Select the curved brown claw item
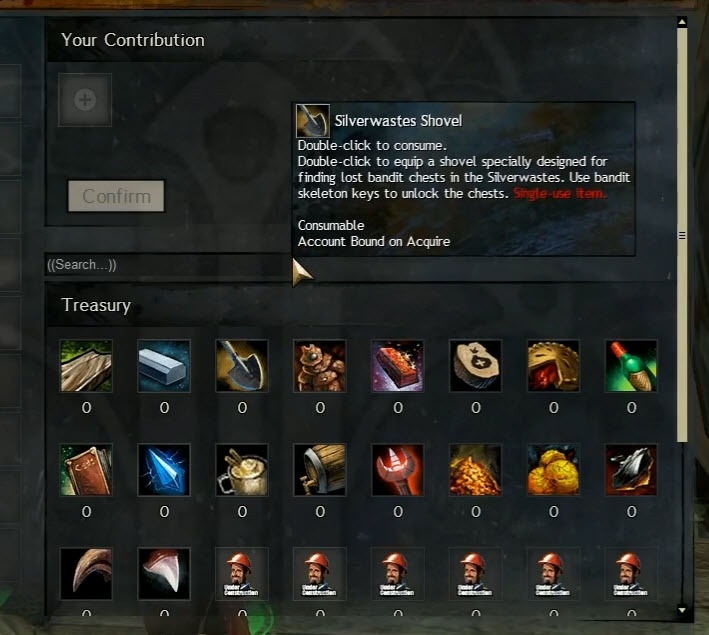This screenshot has width=709, height=635. tap(86, 573)
